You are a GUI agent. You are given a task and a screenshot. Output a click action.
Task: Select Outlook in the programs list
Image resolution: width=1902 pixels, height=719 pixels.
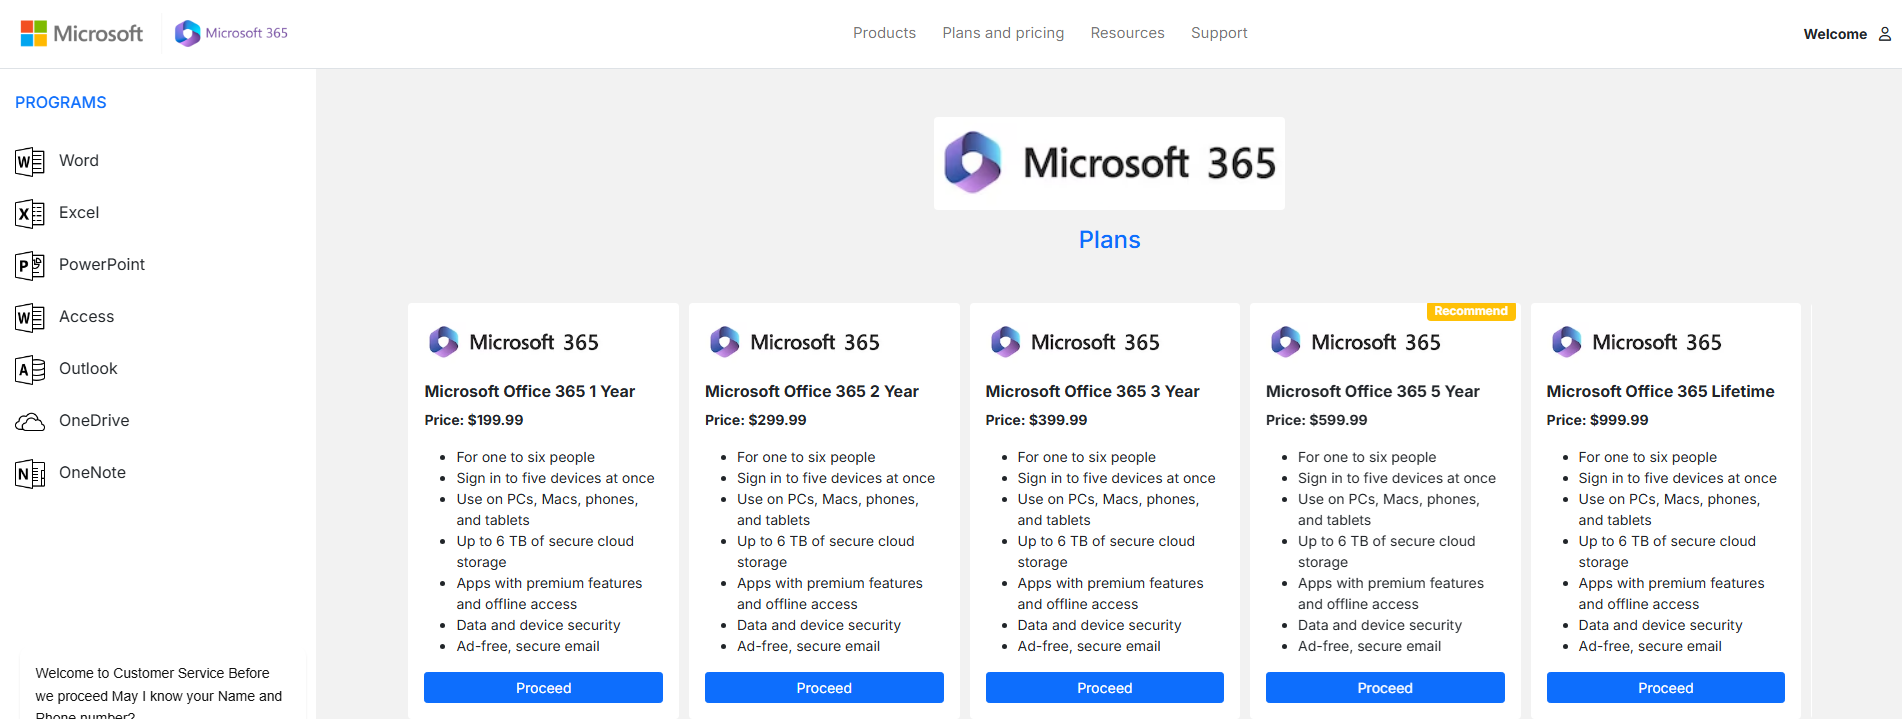pyautogui.click(x=88, y=369)
